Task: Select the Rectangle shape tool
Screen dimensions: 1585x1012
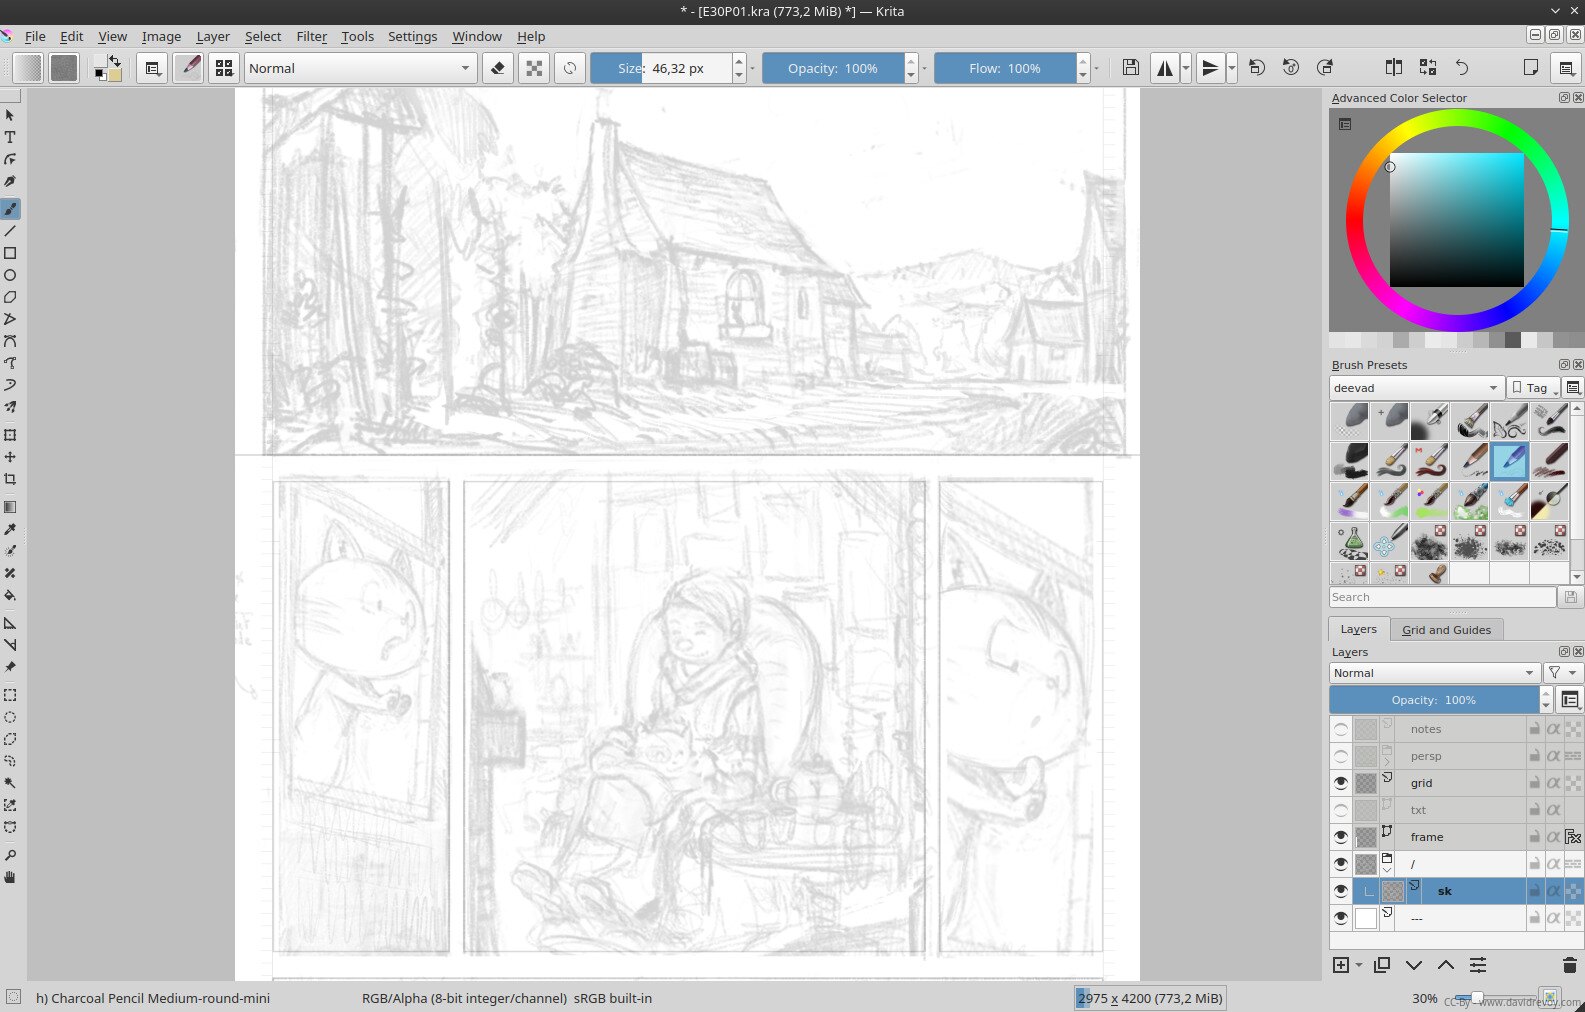Action: [x=10, y=253]
